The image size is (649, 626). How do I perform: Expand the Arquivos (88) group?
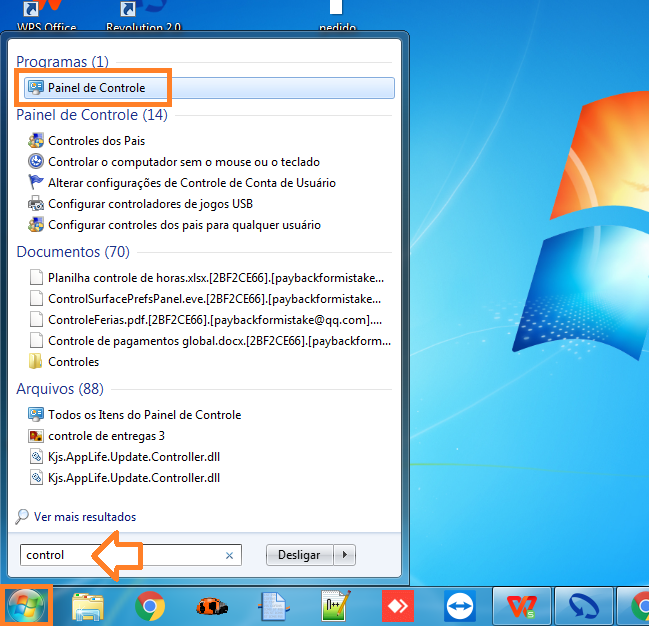(60, 389)
